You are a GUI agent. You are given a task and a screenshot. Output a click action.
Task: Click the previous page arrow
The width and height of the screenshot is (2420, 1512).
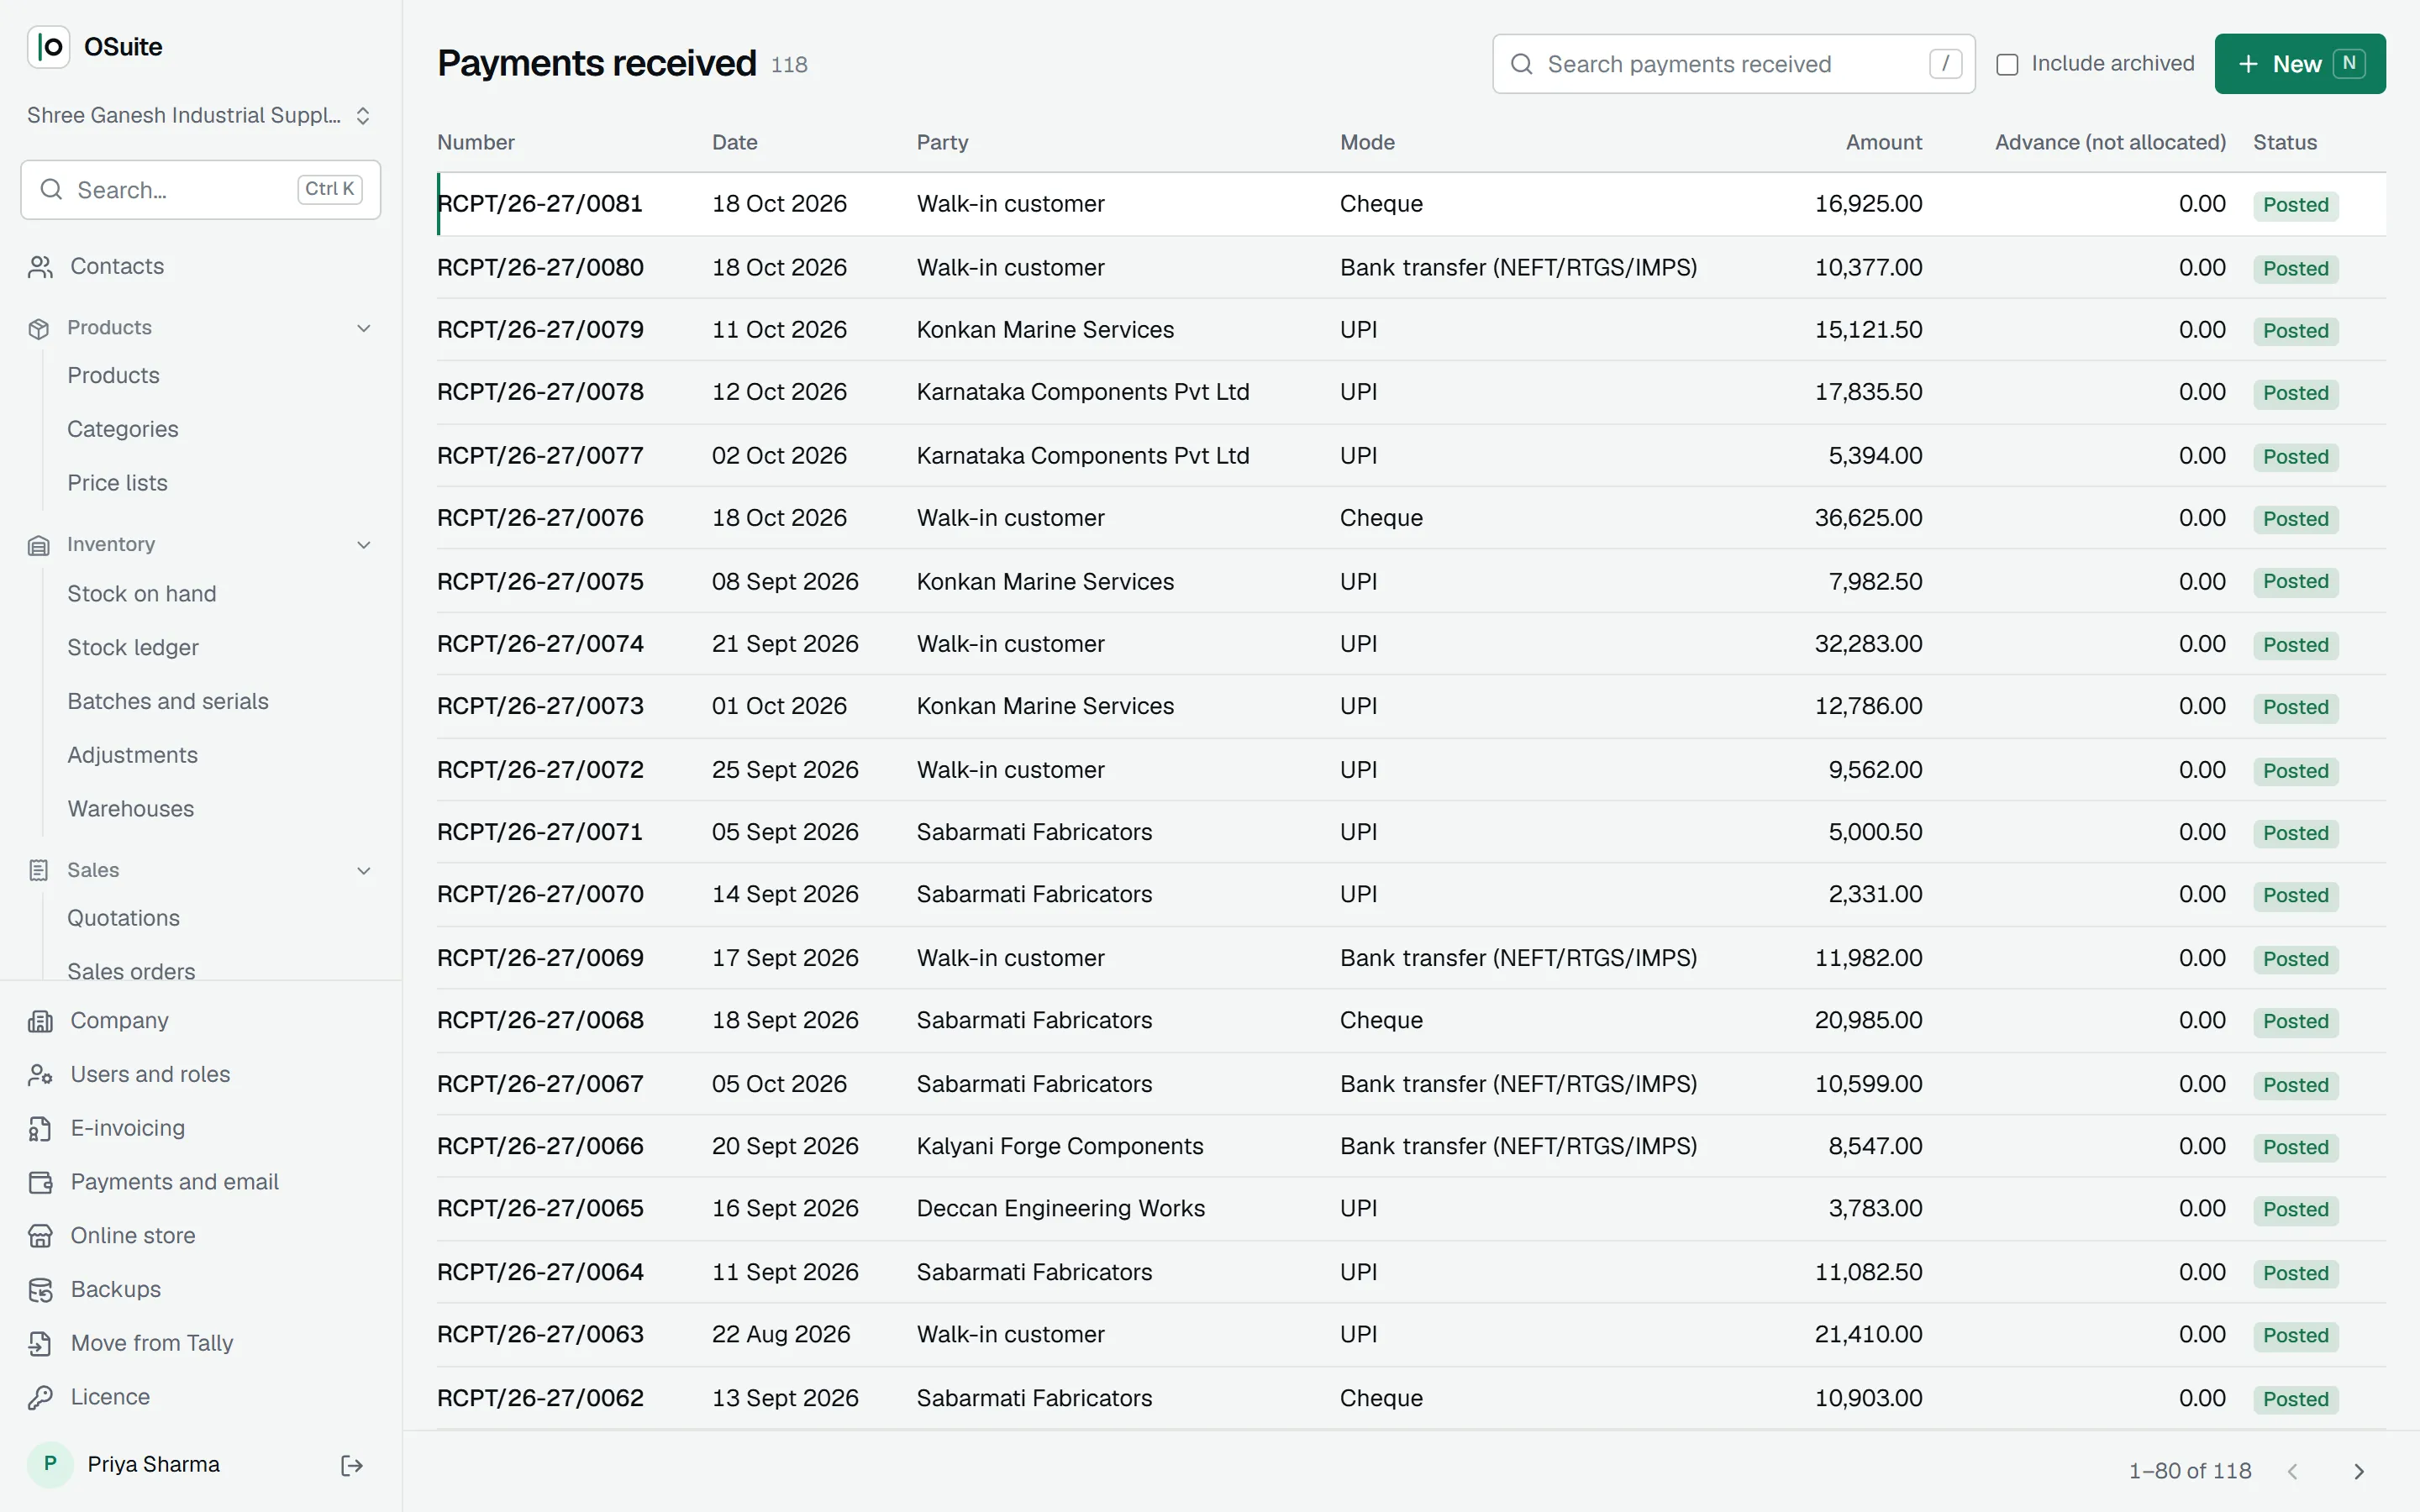point(2293,1471)
